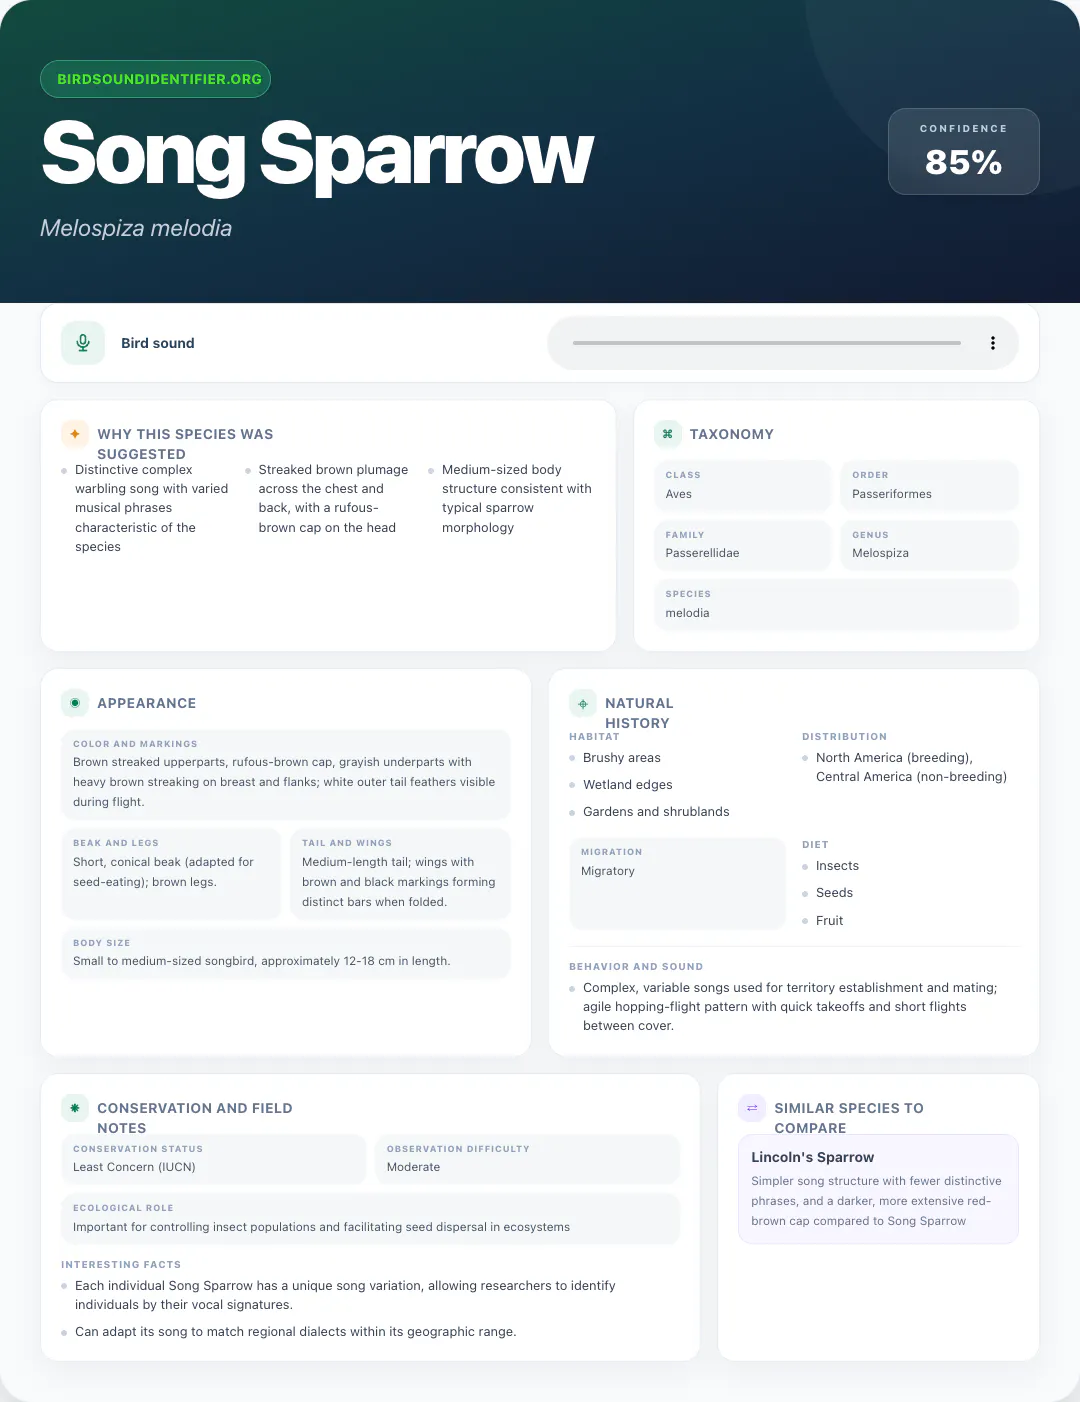Click the Appearance section icon

pos(75,703)
